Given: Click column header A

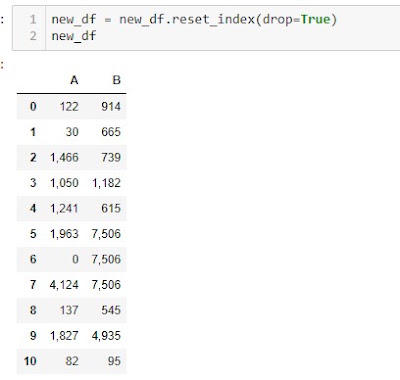Looking at the screenshot, I should point(74,80).
